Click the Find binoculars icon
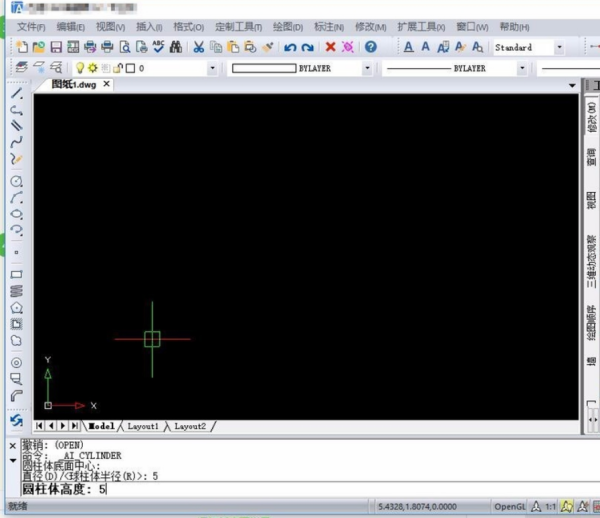The width and height of the screenshot is (600, 518). click(x=175, y=47)
